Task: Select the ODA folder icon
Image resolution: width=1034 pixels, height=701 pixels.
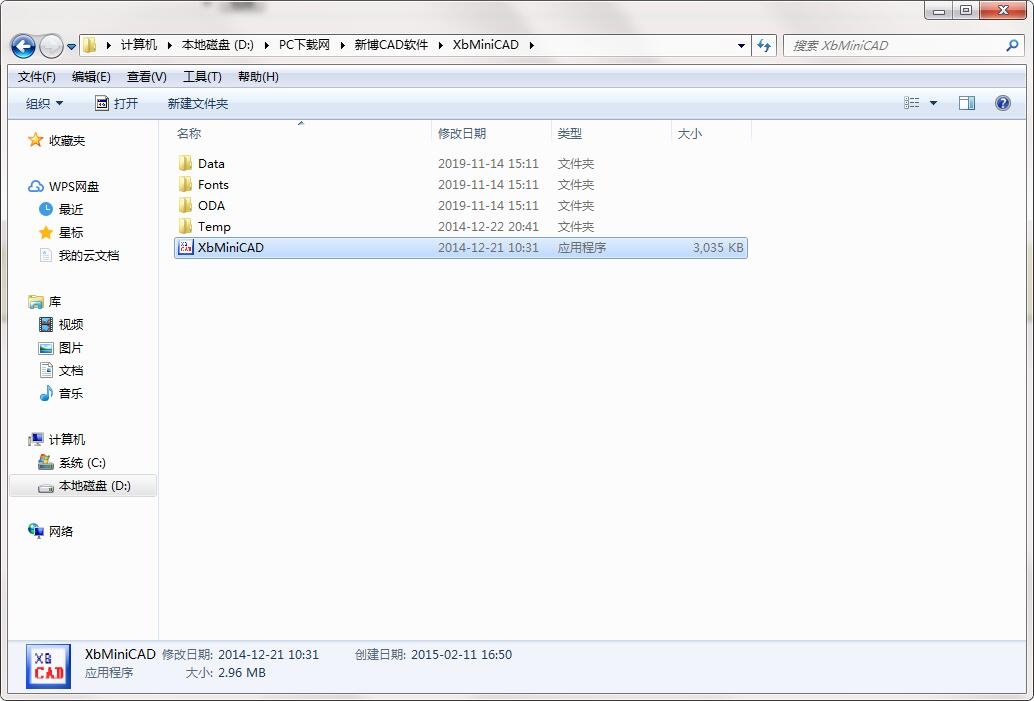Action: click(185, 205)
